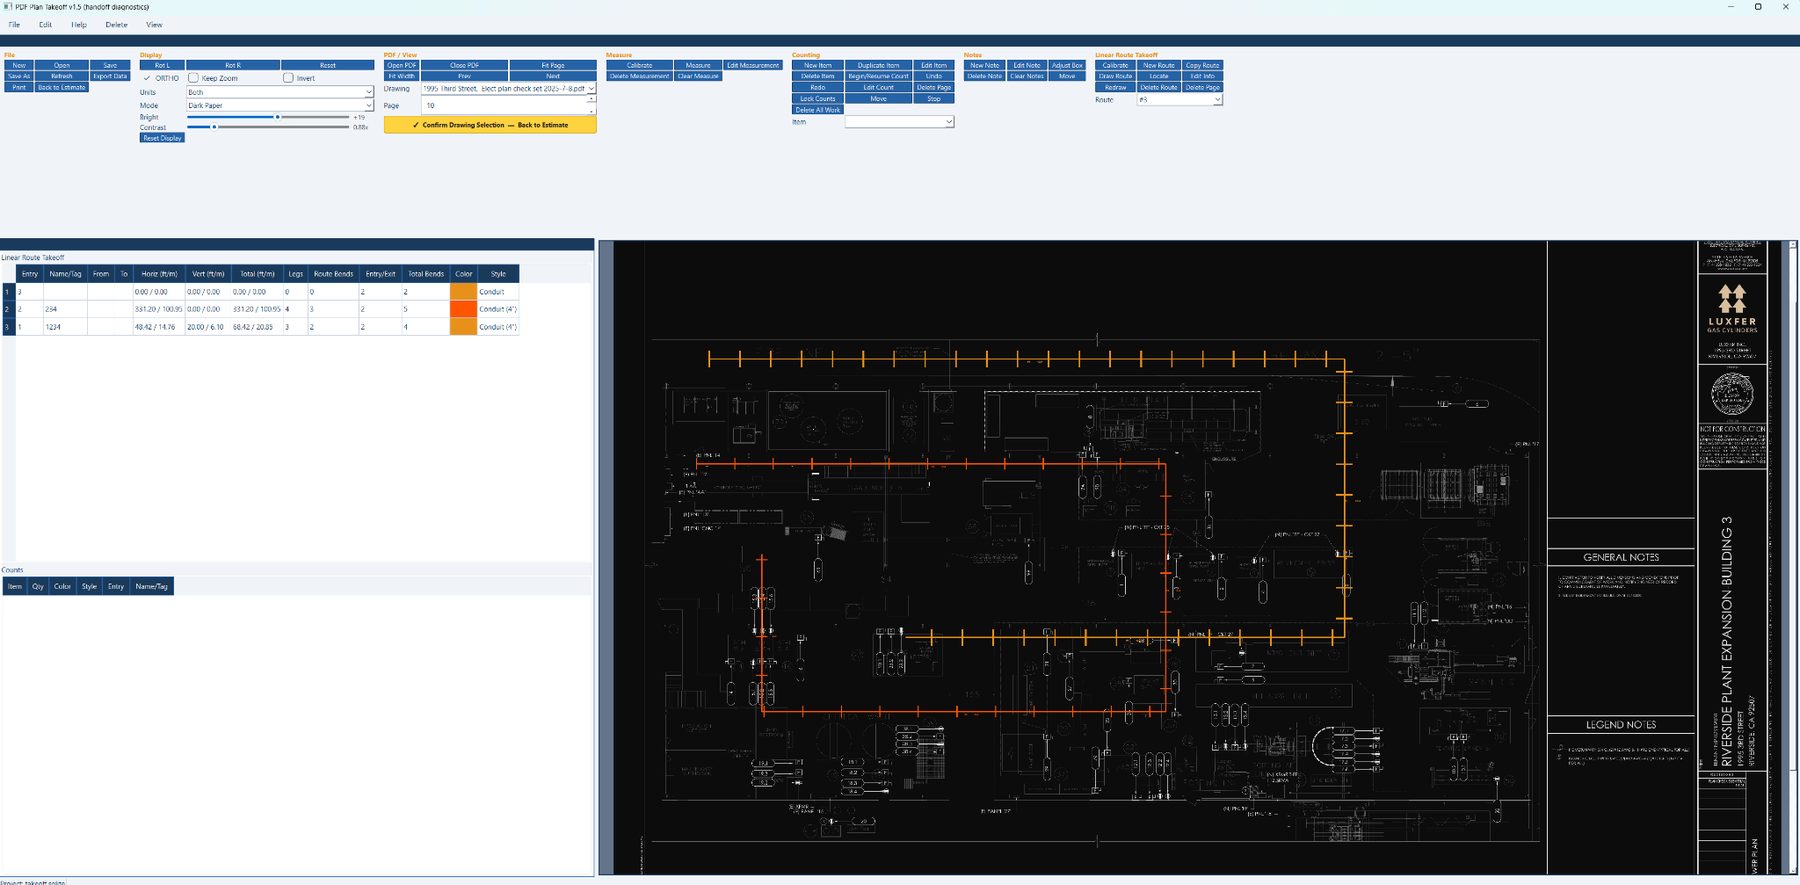Open the Delete menu
The image size is (1800, 885).
pyautogui.click(x=117, y=25)
